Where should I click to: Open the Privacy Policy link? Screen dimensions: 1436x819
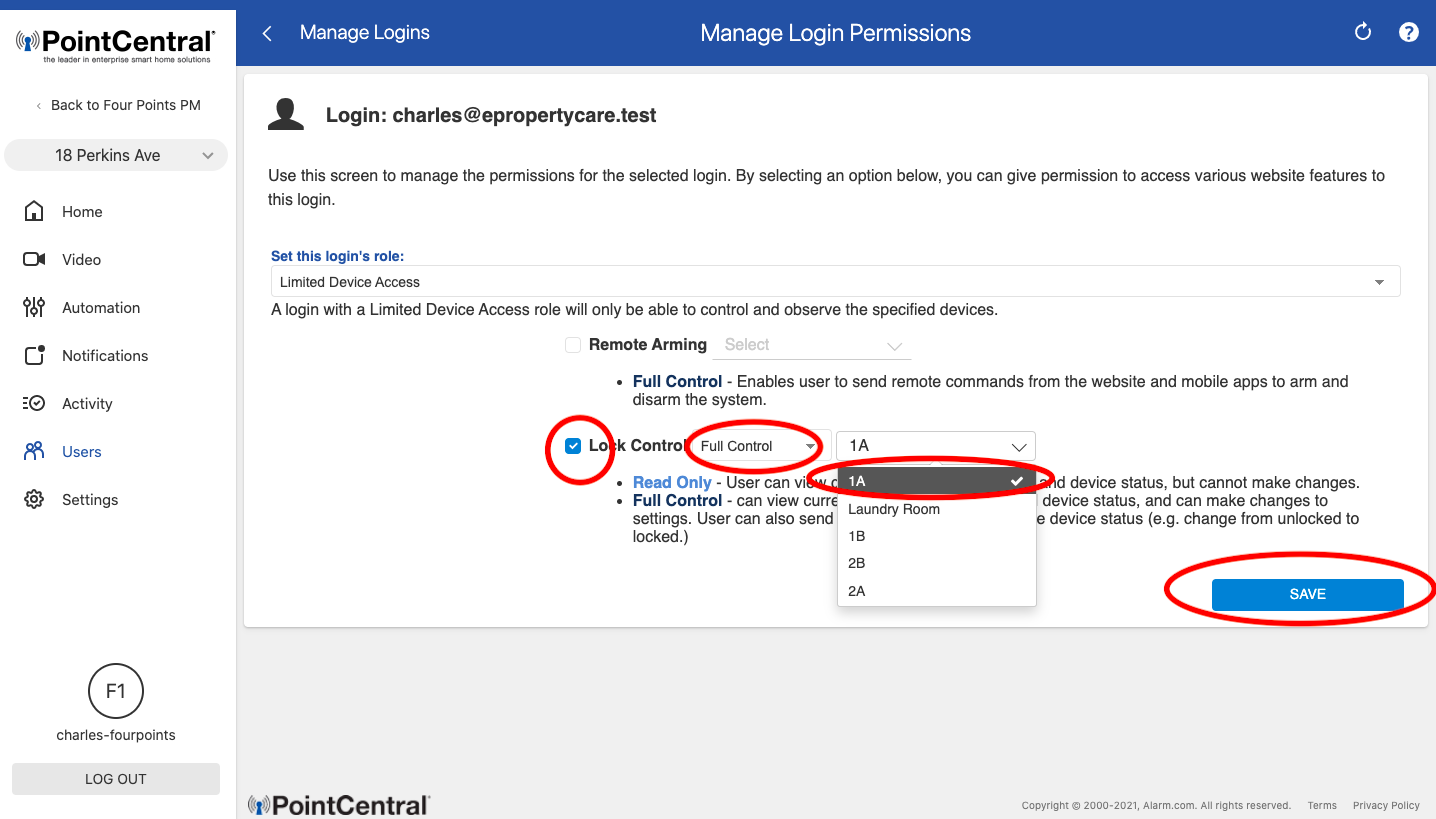click(1386, 805)
